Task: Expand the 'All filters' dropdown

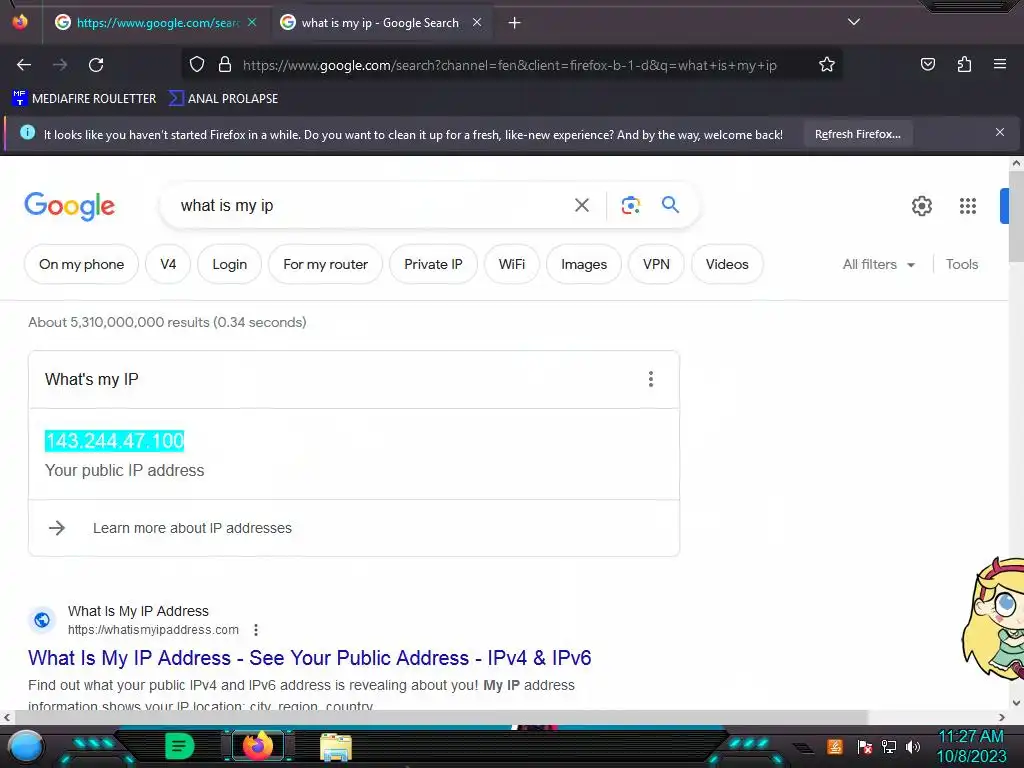Action: click(x=879, y=264)
